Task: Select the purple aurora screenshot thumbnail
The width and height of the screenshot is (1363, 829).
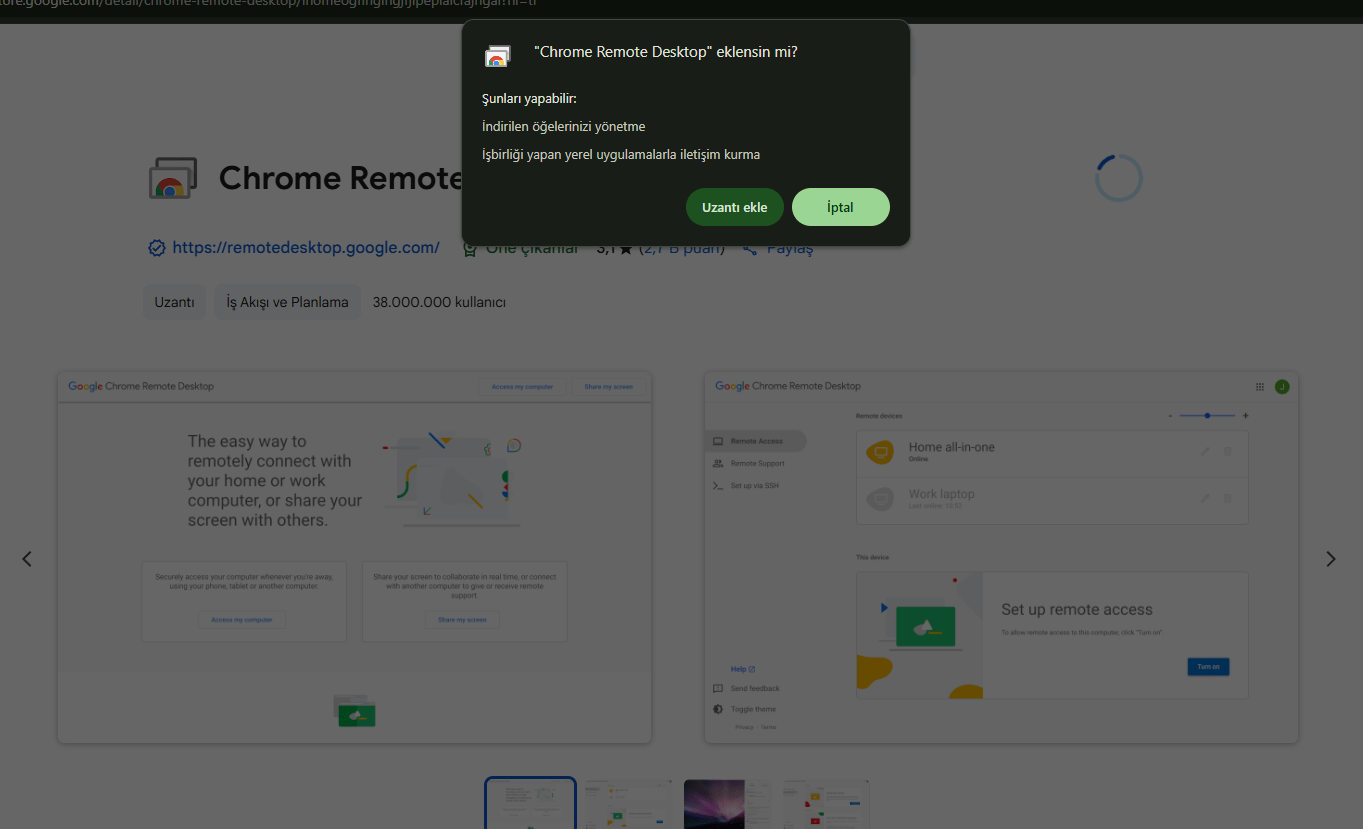Action: tap(728, 804)
